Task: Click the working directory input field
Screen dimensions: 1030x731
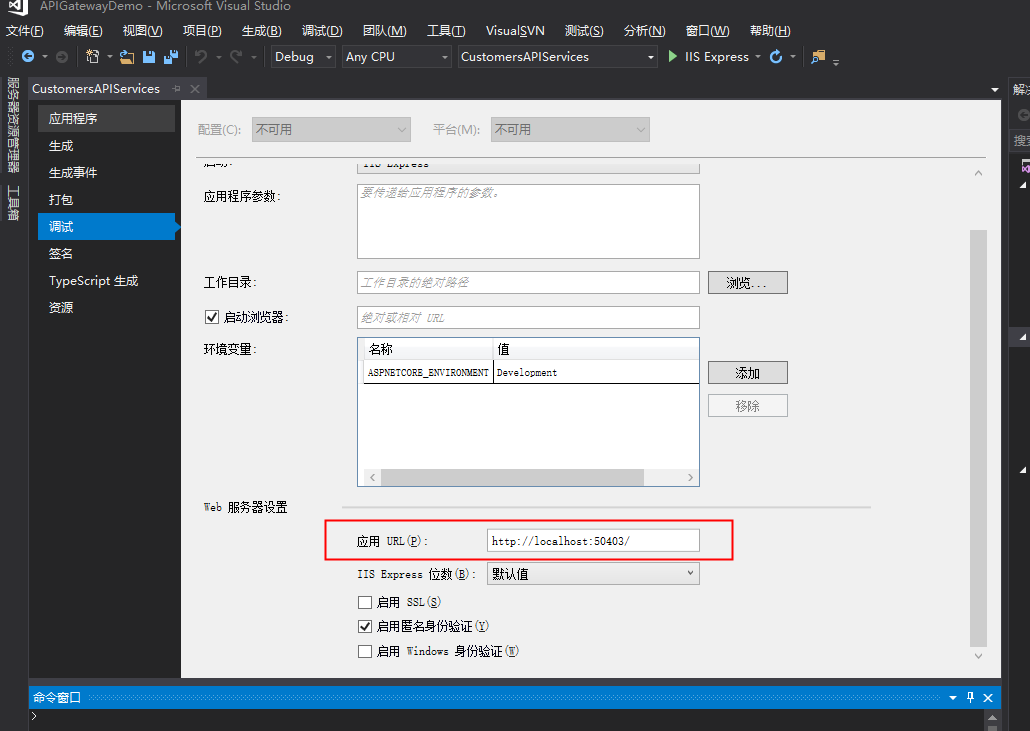Action: tap(528, 282)
